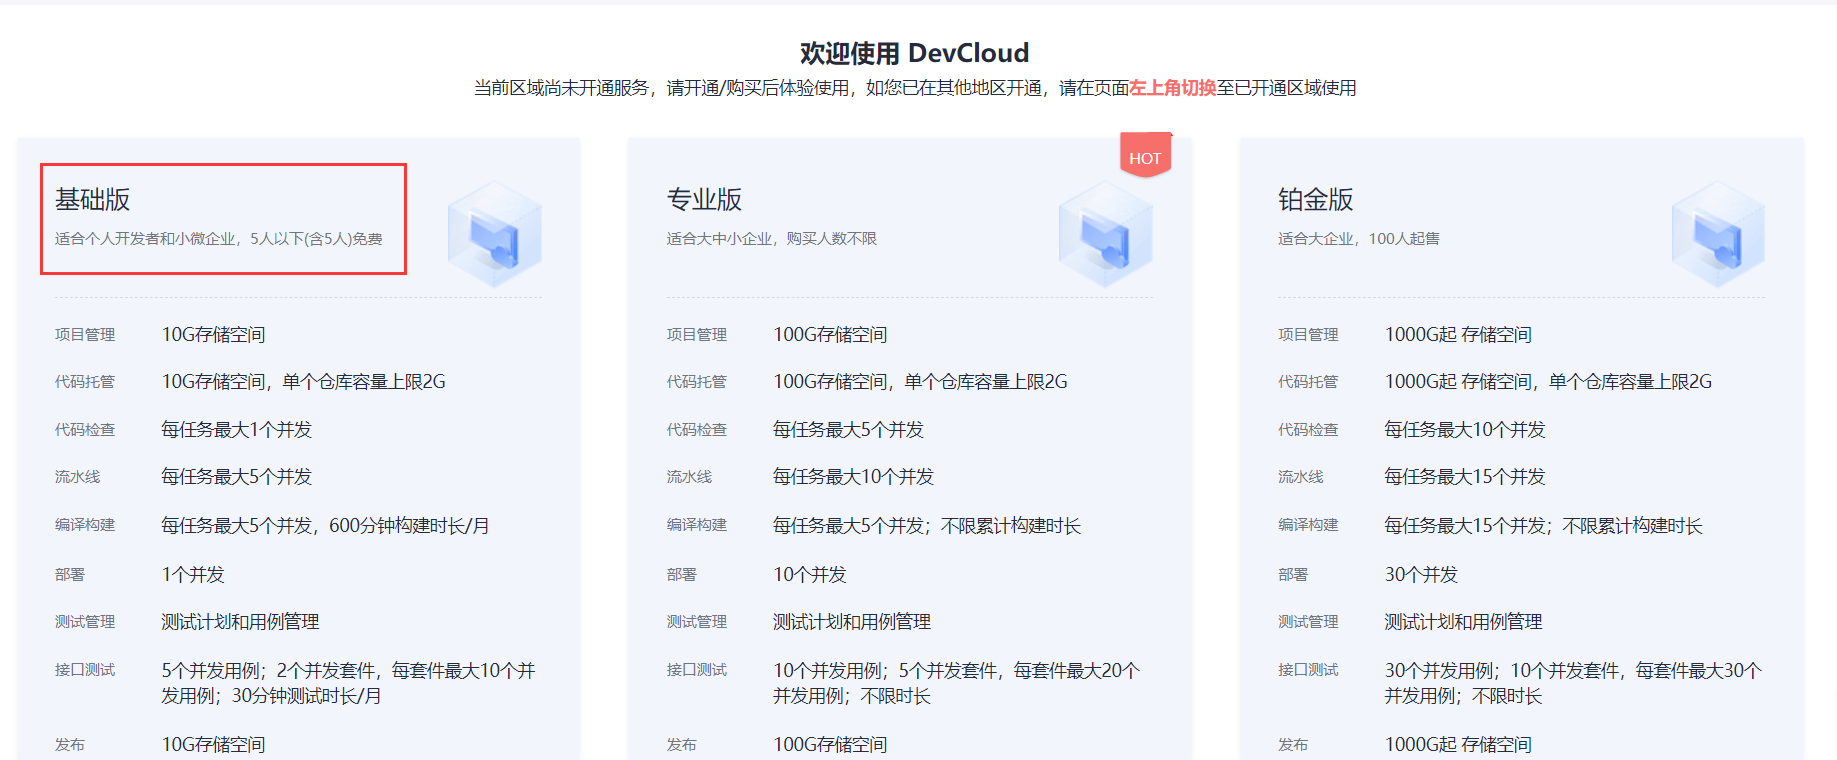
Task: Click 接口测试 label in 铂金版 card
Action: click(x=1308, y=670)
